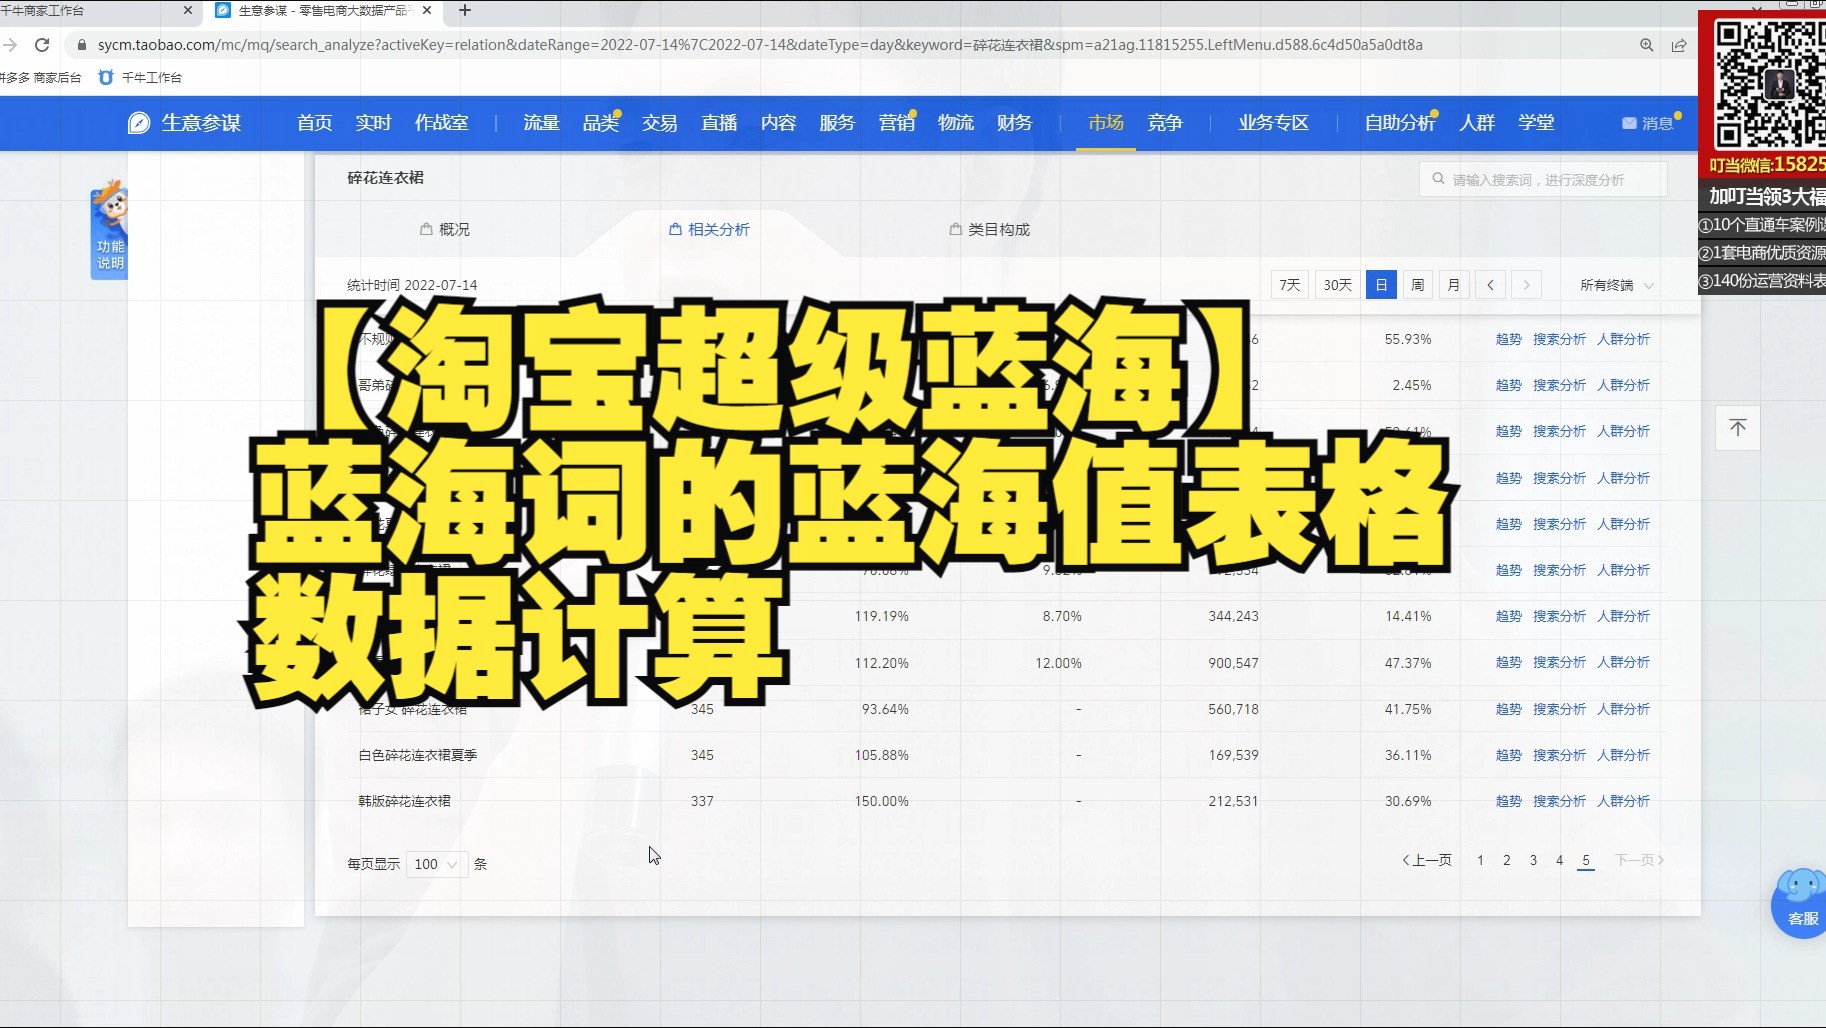Click the back-to-top arrow icon

[x=1737, y=428]
